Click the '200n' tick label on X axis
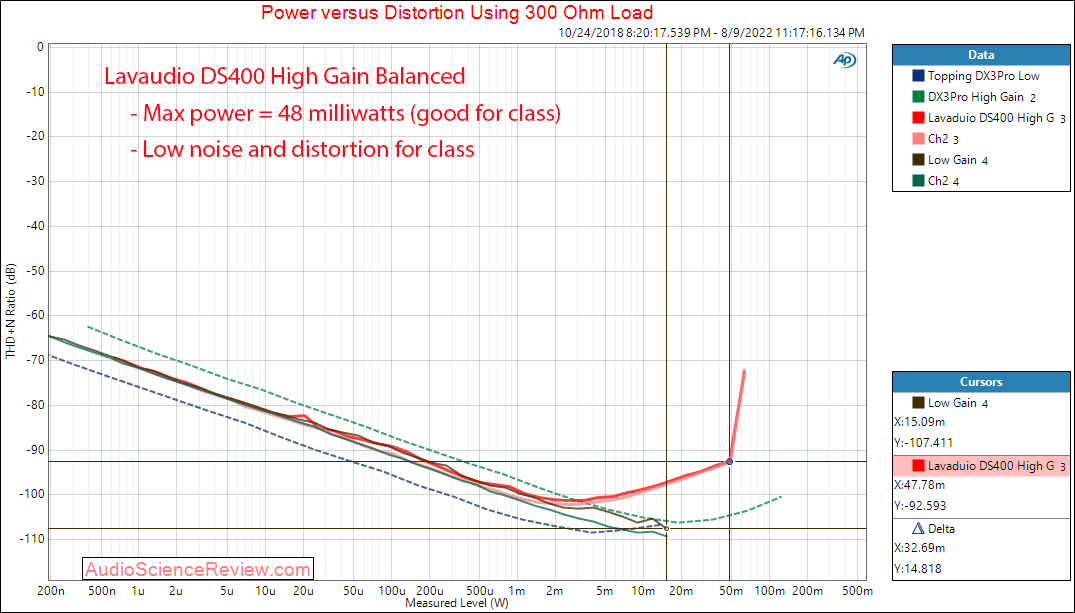Screen dimensions: 1075x613 [51, 590]
